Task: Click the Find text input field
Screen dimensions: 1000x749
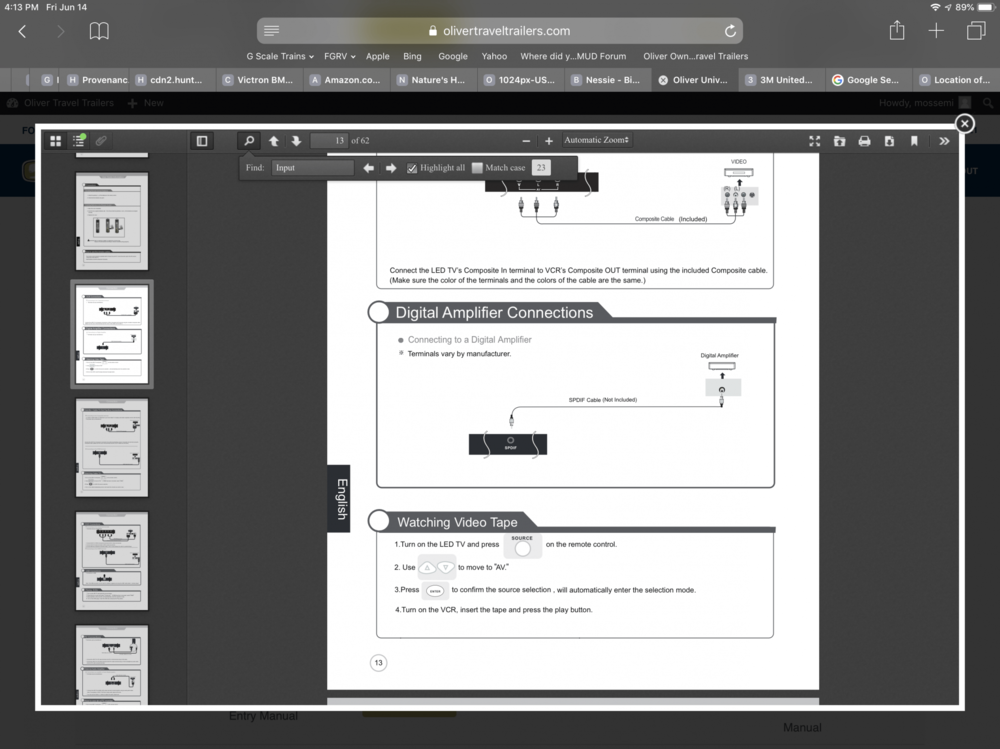Action: (311, 168)
